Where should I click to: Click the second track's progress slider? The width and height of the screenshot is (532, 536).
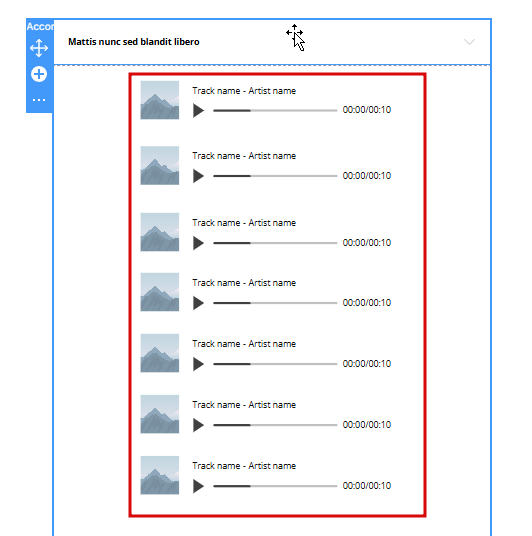[x=275, y=176]
